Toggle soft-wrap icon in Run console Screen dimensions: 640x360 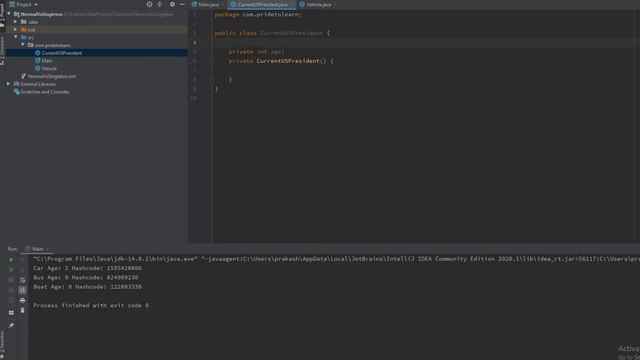coord(22,280)
